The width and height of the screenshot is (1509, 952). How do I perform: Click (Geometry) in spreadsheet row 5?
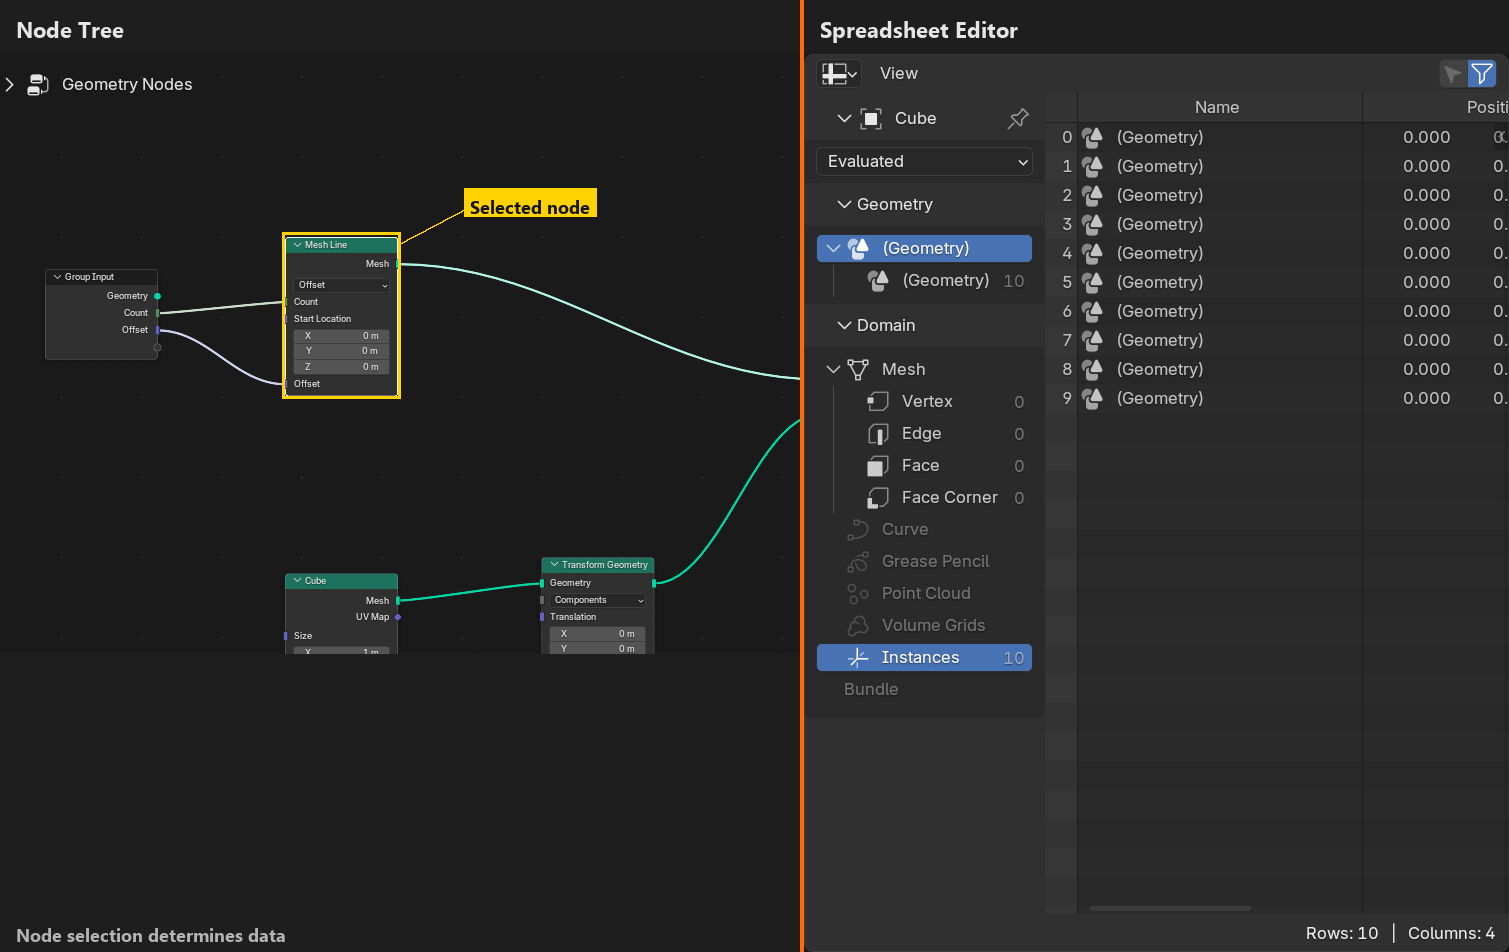[1160, 282]
